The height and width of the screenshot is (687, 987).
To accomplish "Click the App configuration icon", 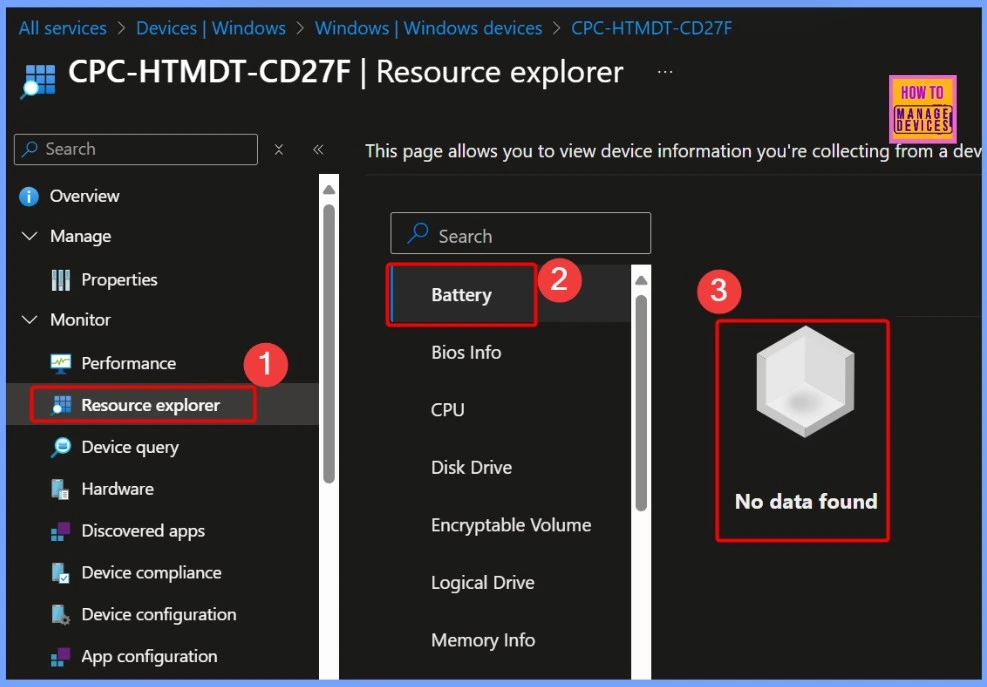I will [60, 657].
